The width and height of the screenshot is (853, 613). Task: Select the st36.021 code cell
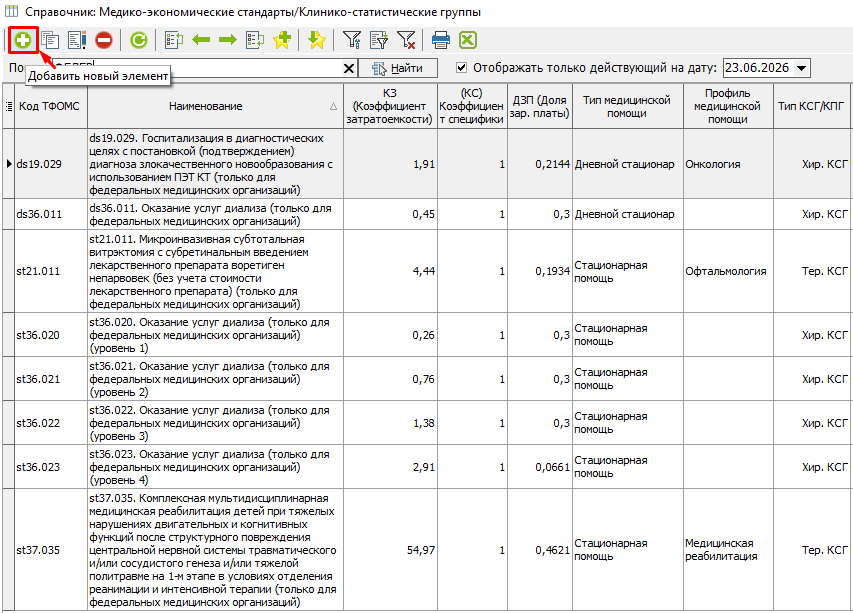(51, 379)
